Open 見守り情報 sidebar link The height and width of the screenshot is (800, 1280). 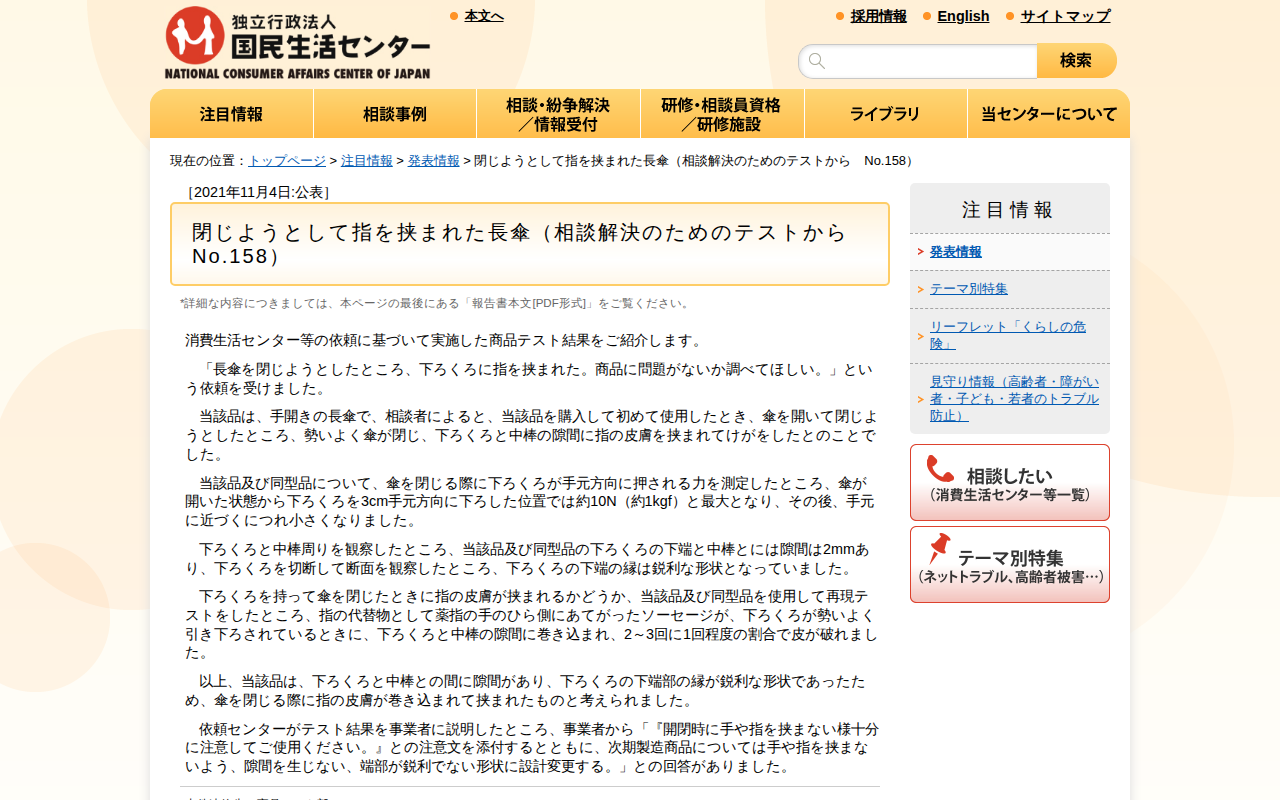click(x=1014, y=398)
